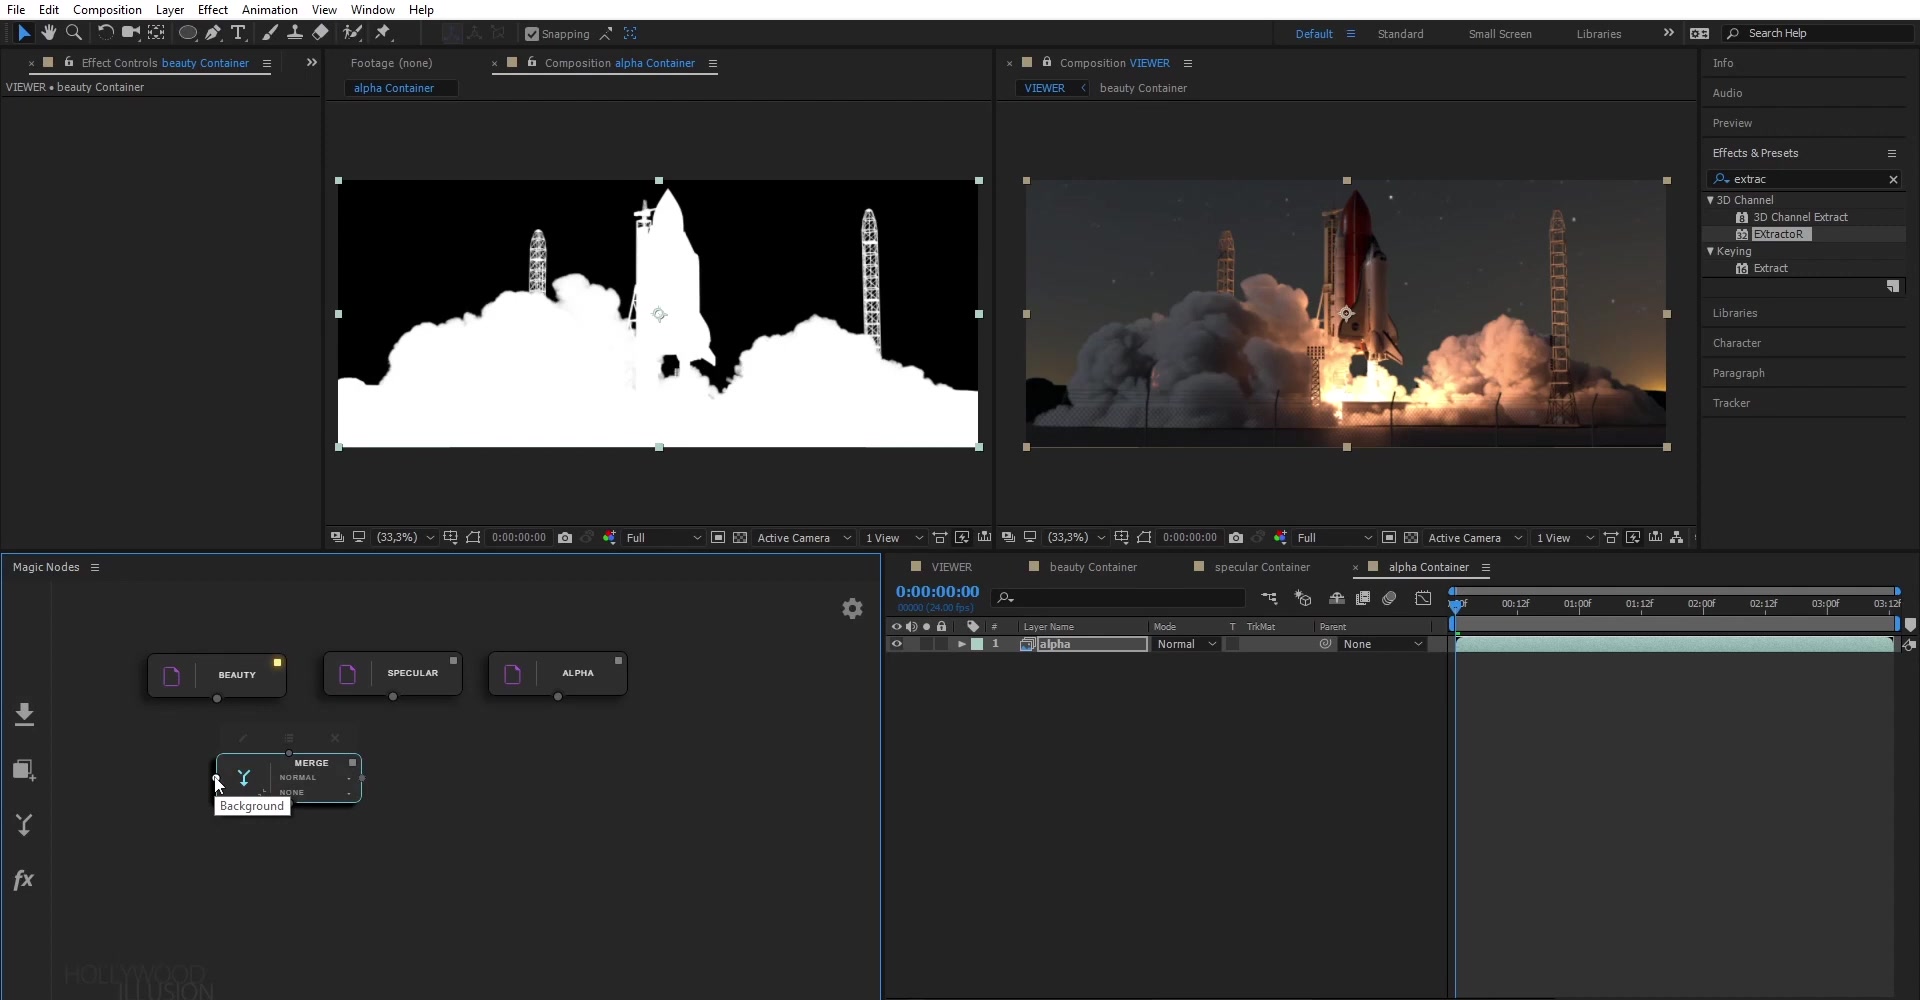Open the alpha layer Normal blend mode dropdown
This screenshot has width=1920, height=1000.
click(1186, 644)
